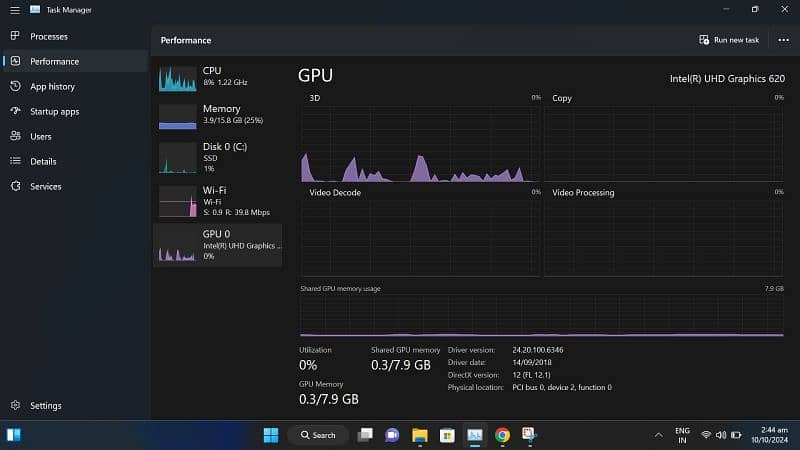Open the Video Processing graph dropdown
This screenshot has width=800, height=450.
pyautogui.click(x=584, y=192)
